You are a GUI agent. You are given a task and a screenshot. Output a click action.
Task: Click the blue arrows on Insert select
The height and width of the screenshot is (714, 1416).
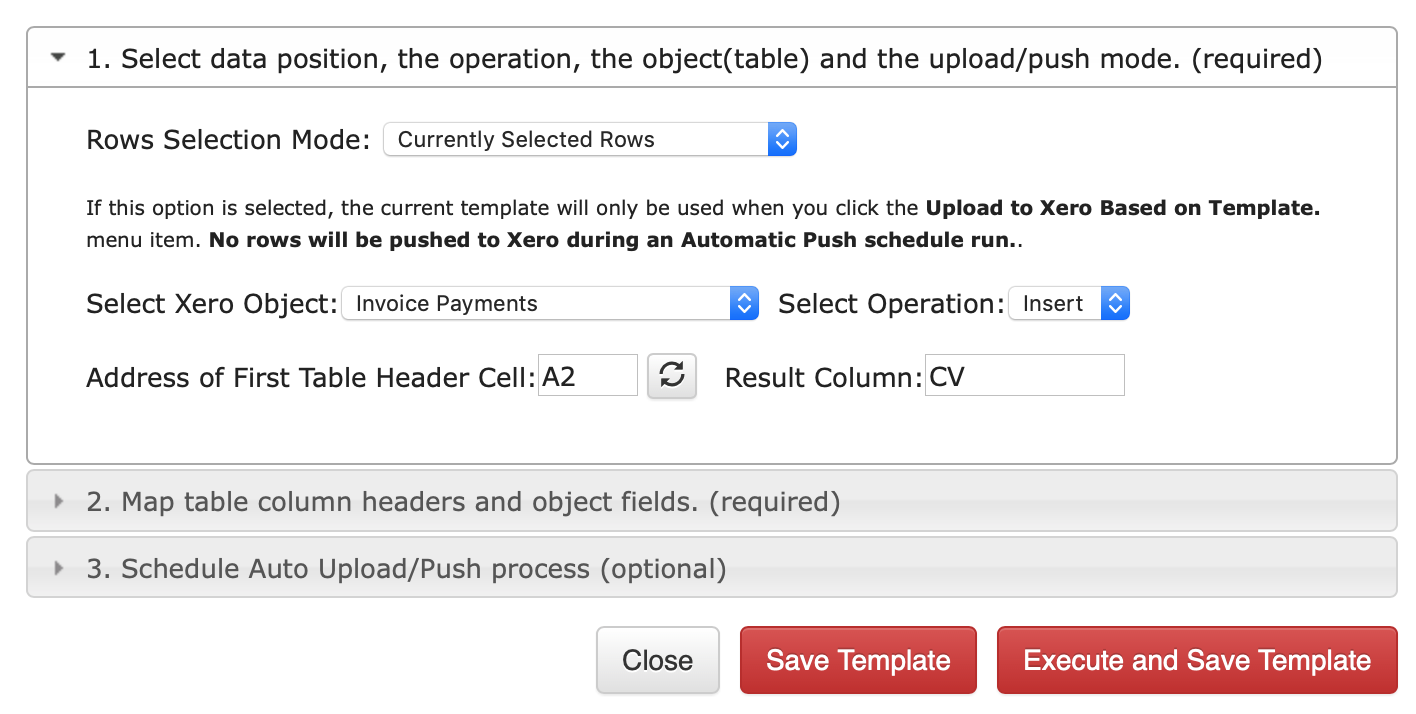pyautogui.click(x=1115, y=303)
